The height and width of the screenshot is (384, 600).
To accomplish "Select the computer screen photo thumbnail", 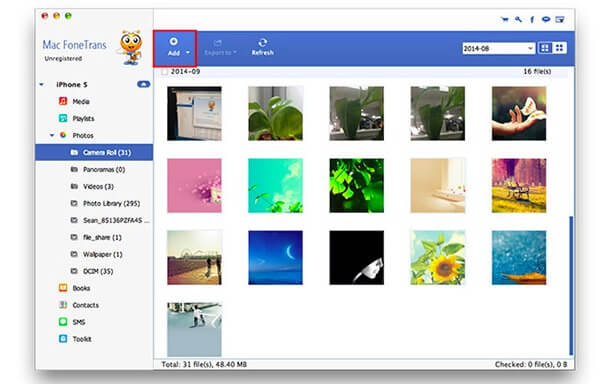I will point(194,113).
